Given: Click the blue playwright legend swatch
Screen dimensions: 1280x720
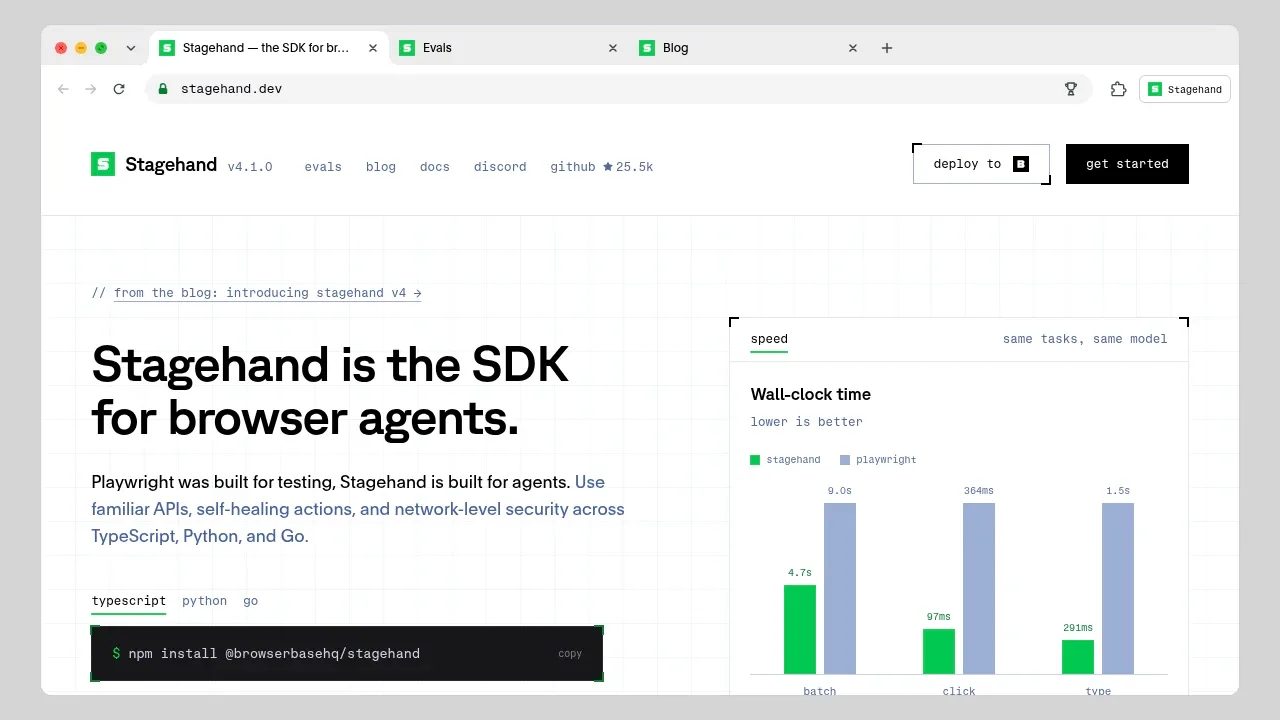Looking at the screenshot, I should point(845,460).
